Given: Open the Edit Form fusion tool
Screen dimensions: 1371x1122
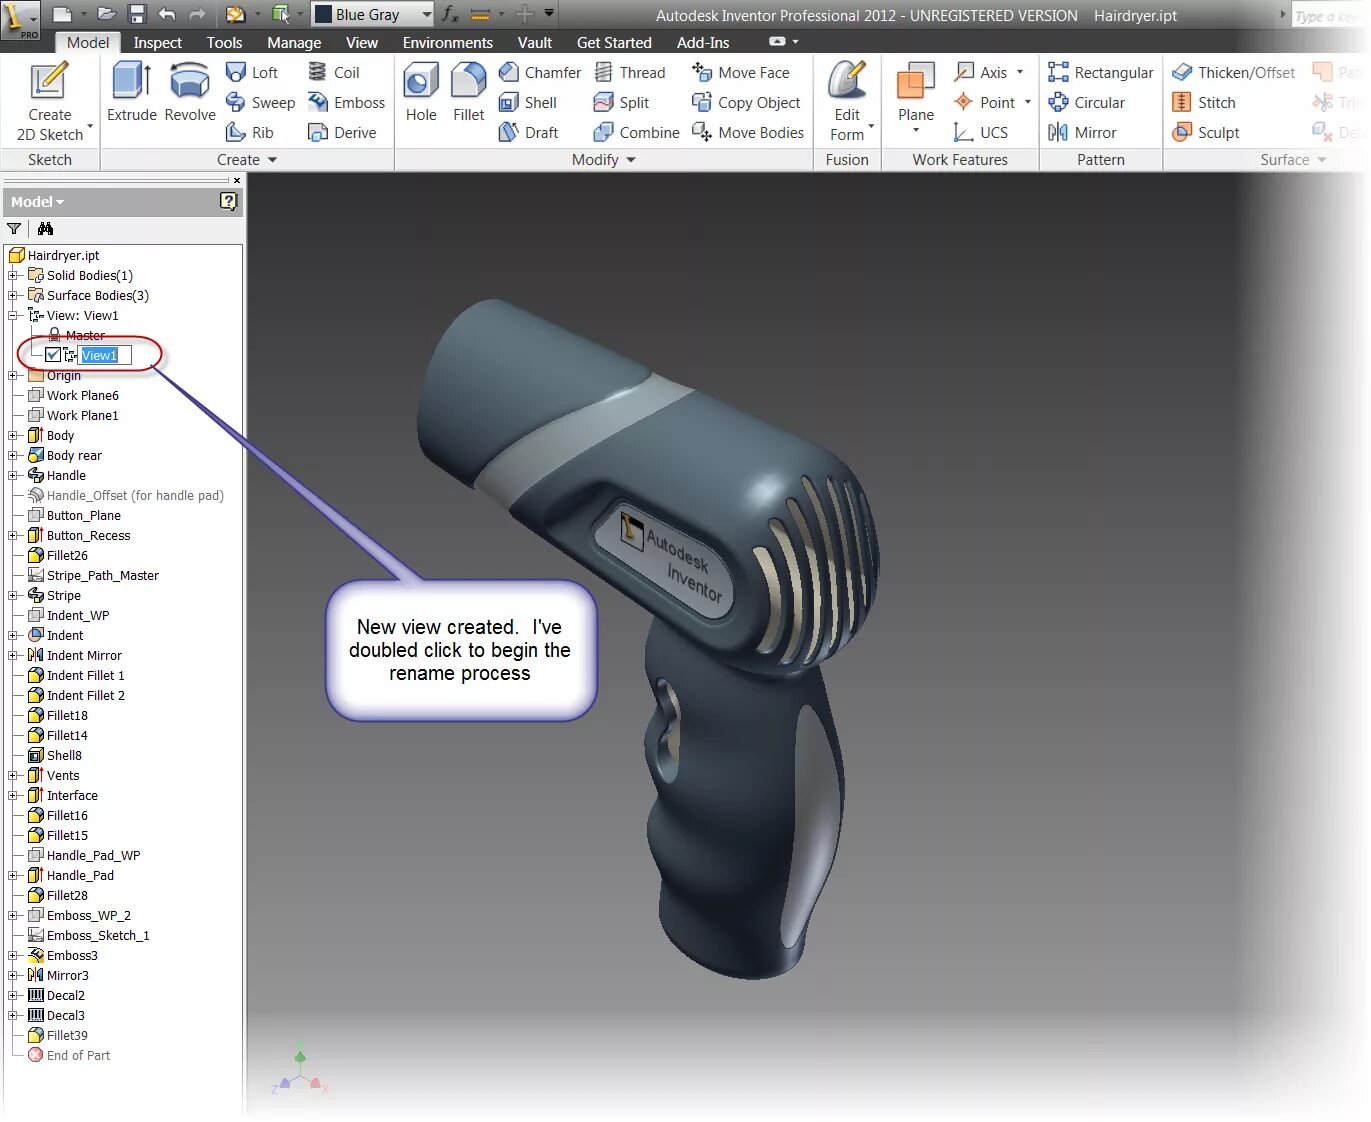Looking at the screenshot, I should pos(847,100).
